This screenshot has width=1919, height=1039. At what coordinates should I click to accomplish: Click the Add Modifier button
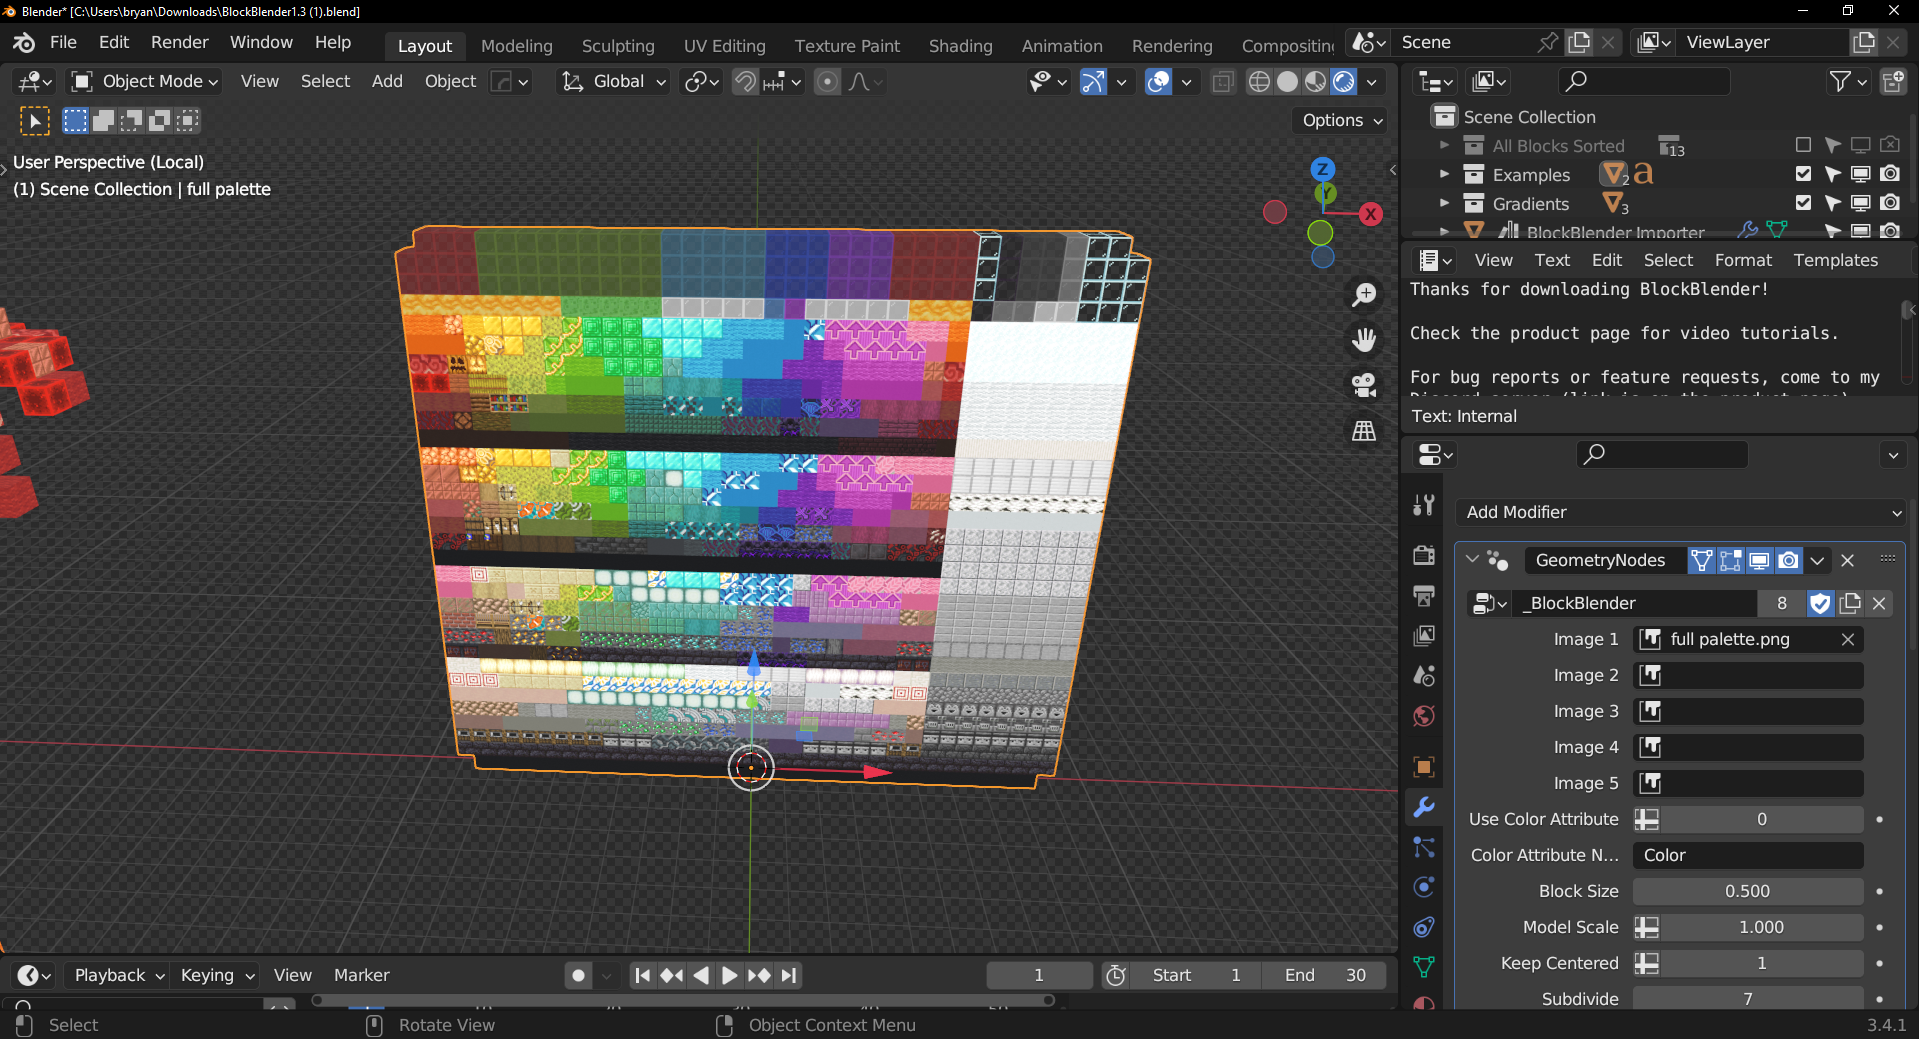tap(1679, 512)
